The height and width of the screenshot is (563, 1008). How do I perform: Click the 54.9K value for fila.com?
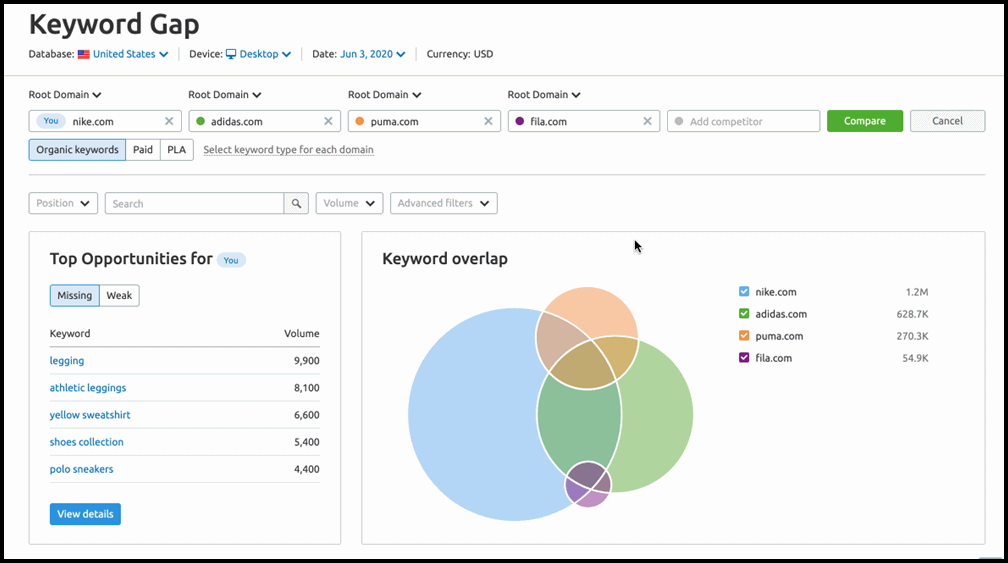point(915,357)
